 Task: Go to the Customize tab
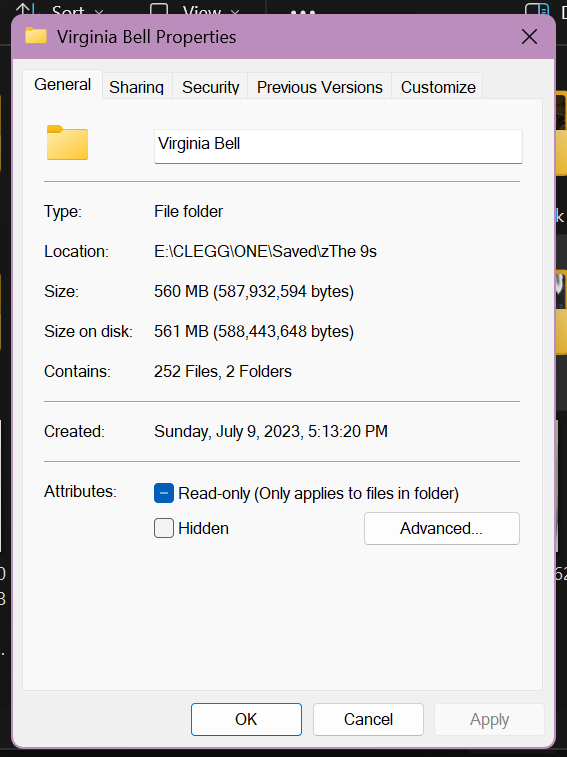click(438, 87)
